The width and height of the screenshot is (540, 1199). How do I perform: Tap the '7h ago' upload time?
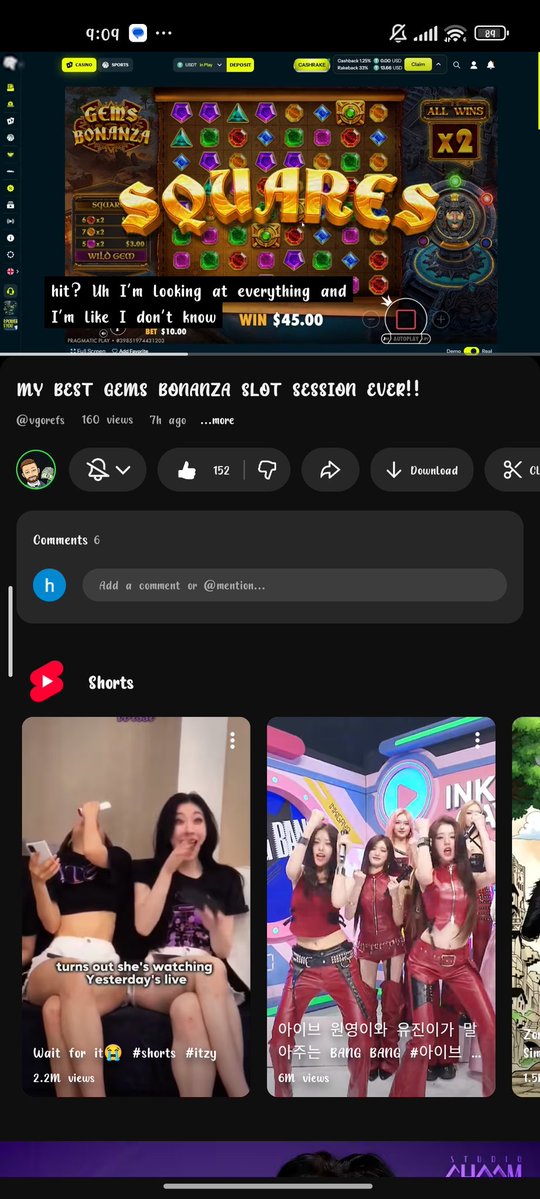[x=168, y=421]
